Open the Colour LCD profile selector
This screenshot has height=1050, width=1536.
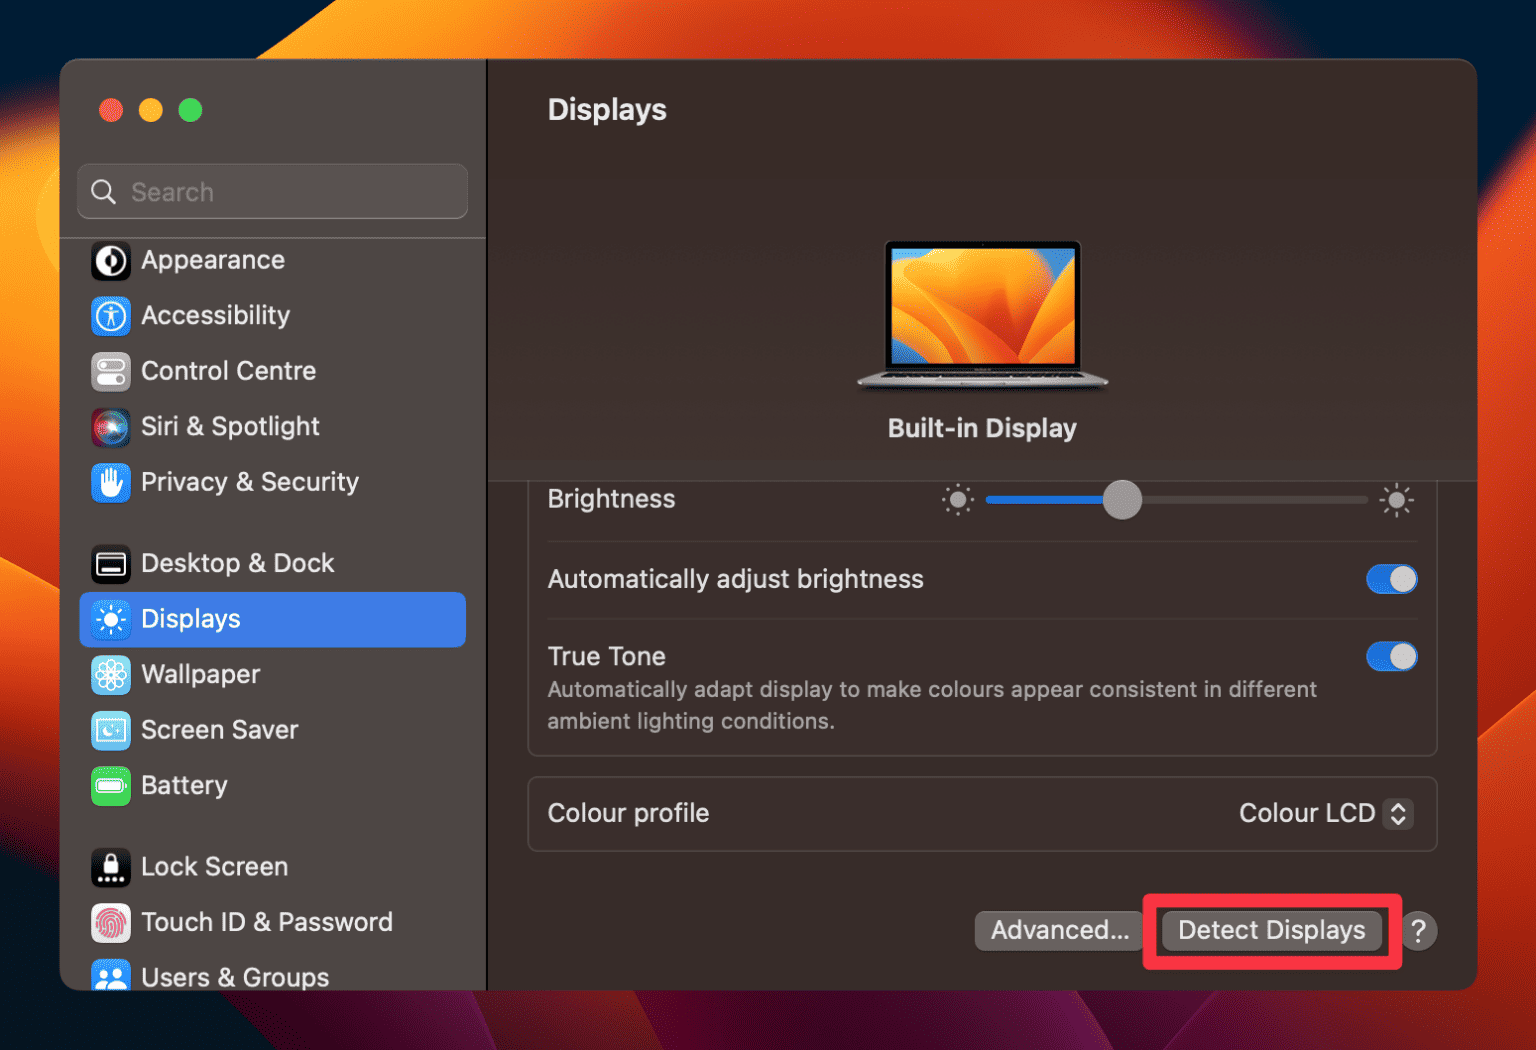click(x=1324, y=813)
